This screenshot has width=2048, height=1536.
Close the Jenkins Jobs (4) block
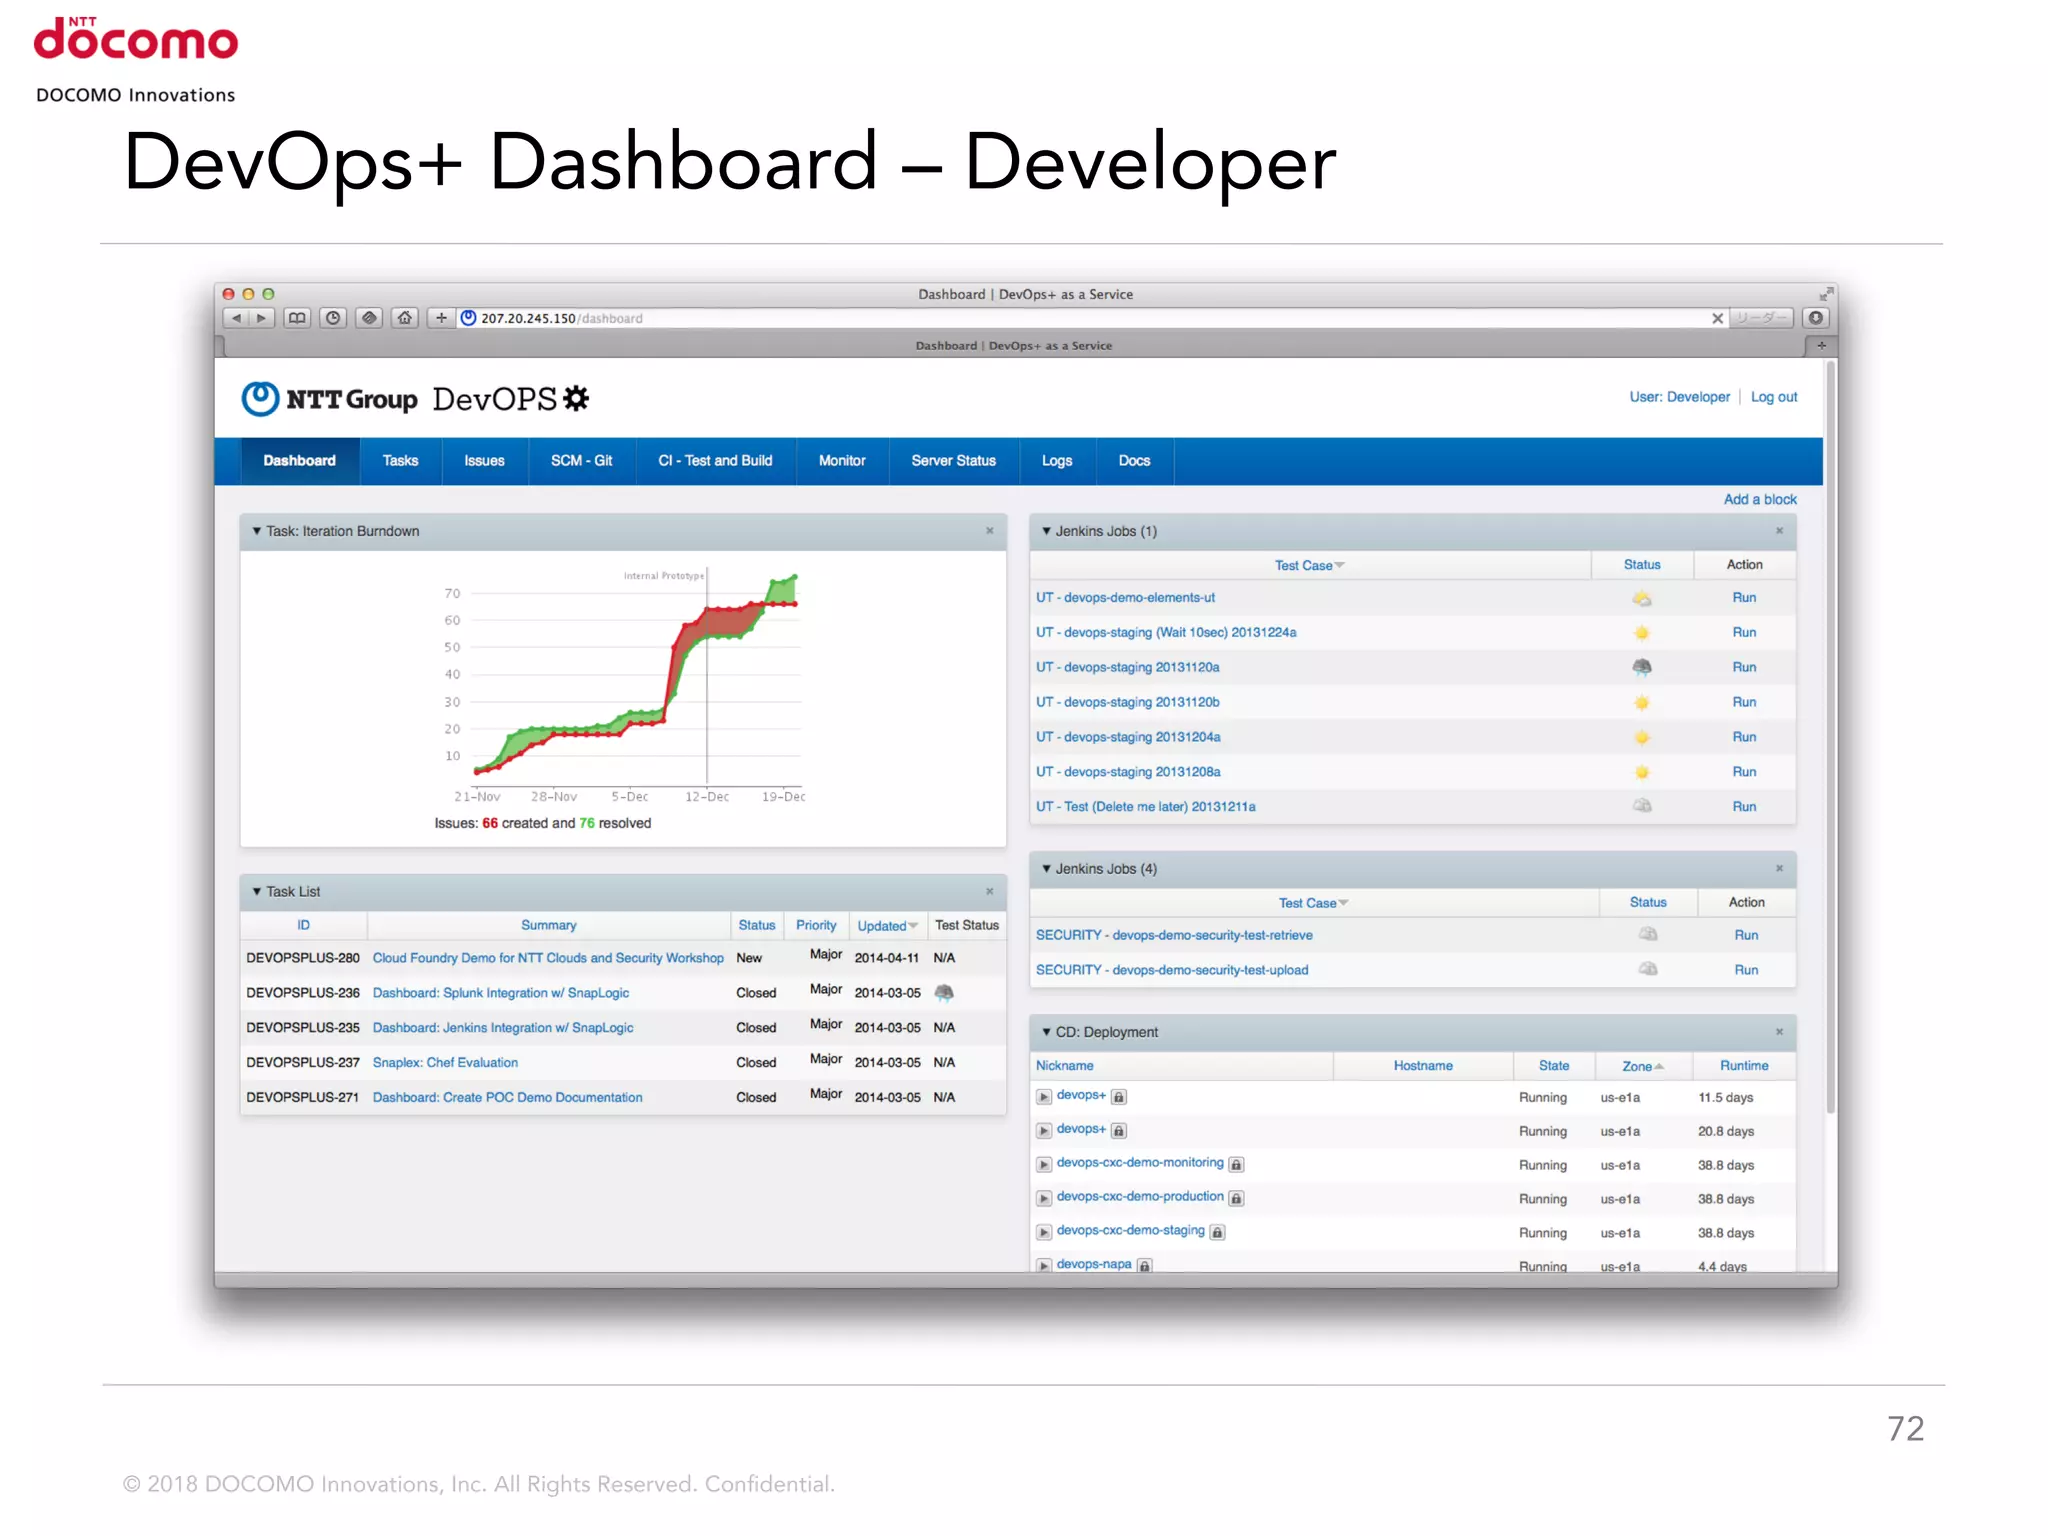(x=1779, y=868)
